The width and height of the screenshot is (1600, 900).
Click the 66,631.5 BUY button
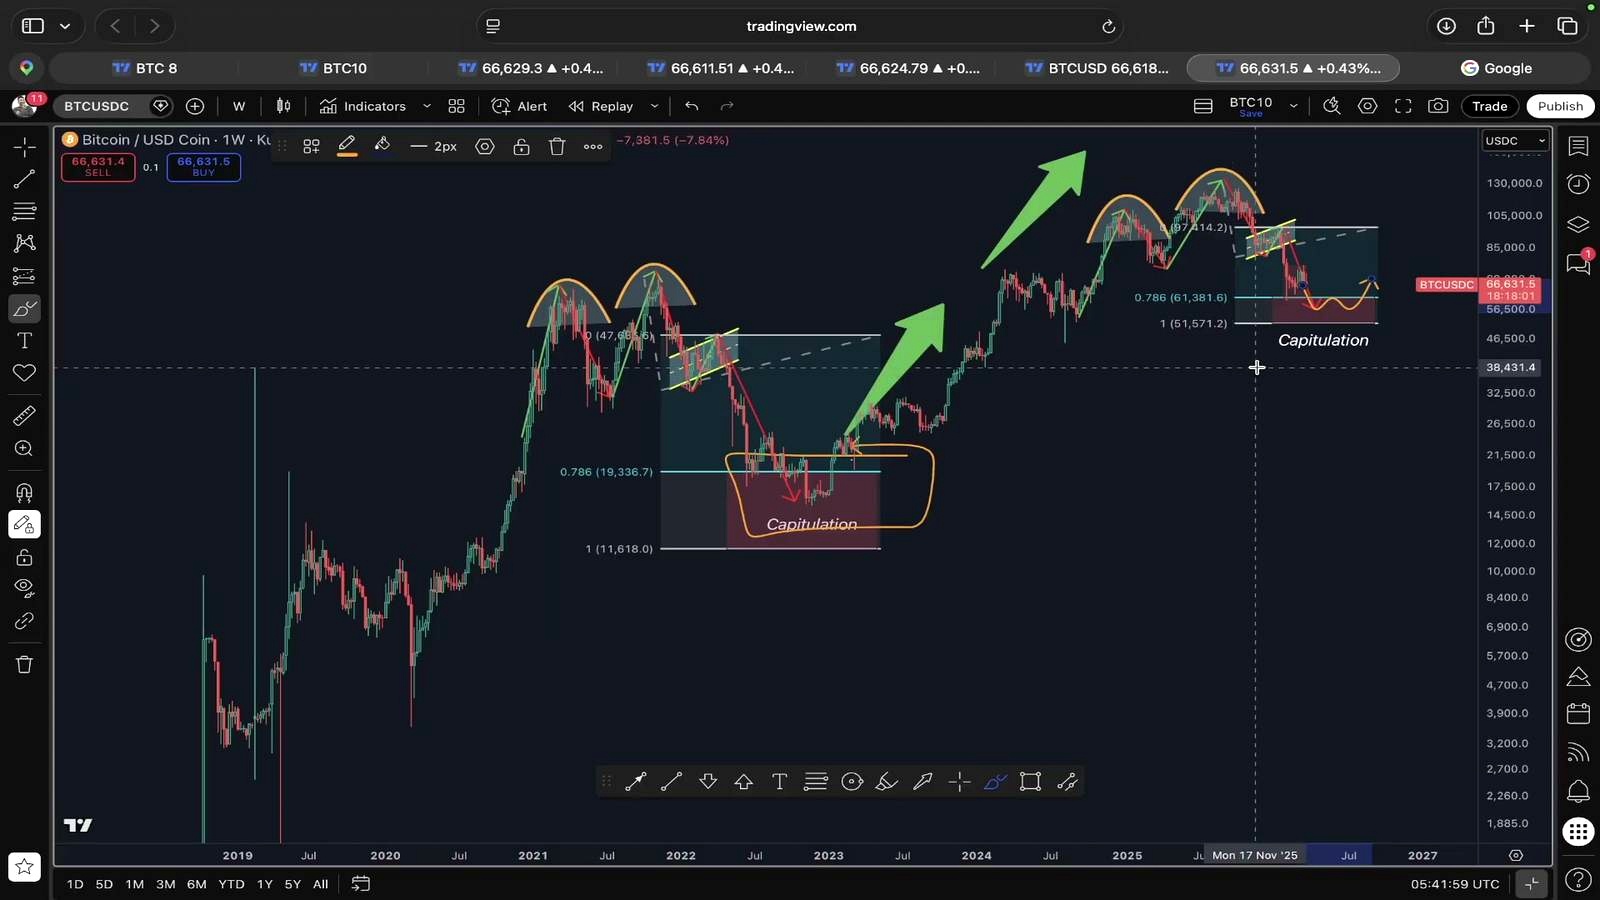pyautogui.click(x=204, y=166)
